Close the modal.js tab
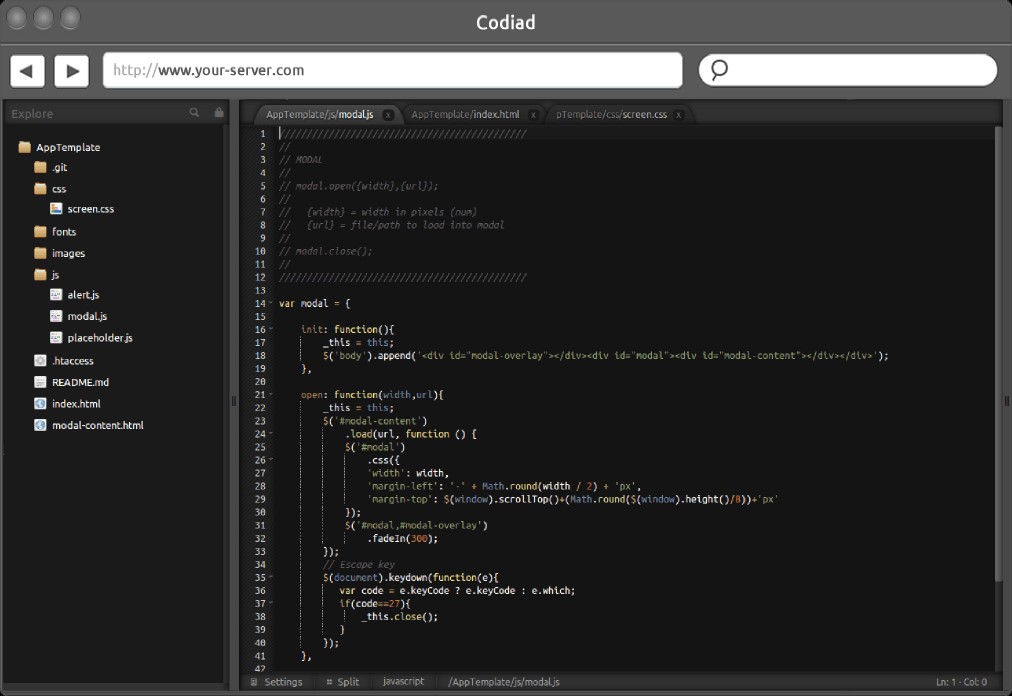 pyautogui.click(x=389, y=114)
